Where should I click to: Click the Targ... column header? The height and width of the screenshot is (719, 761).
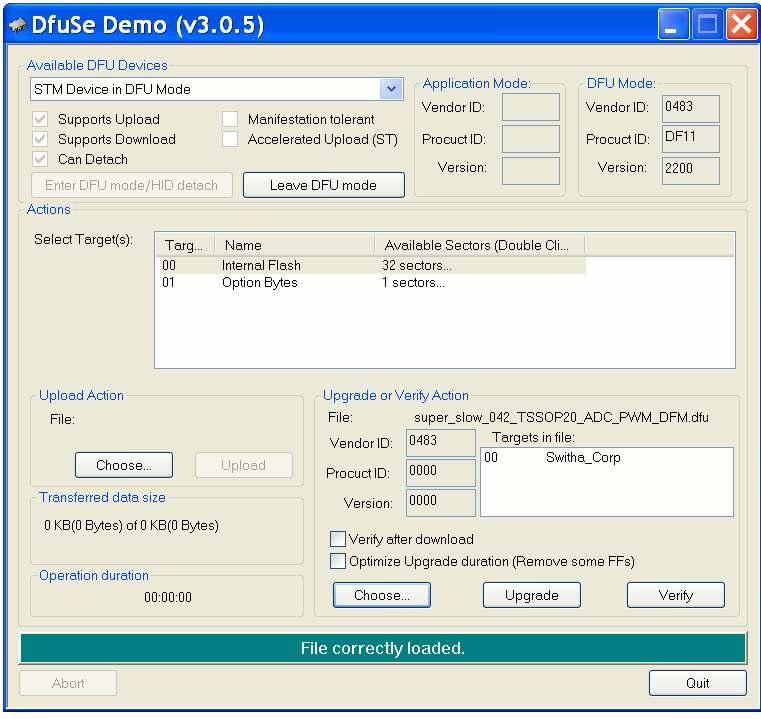point(185,246)
